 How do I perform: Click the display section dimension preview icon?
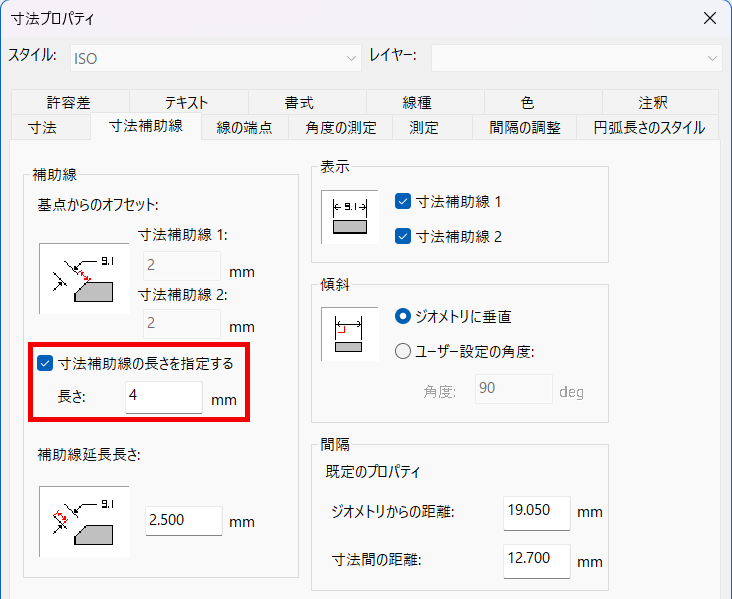coord(350,217)
